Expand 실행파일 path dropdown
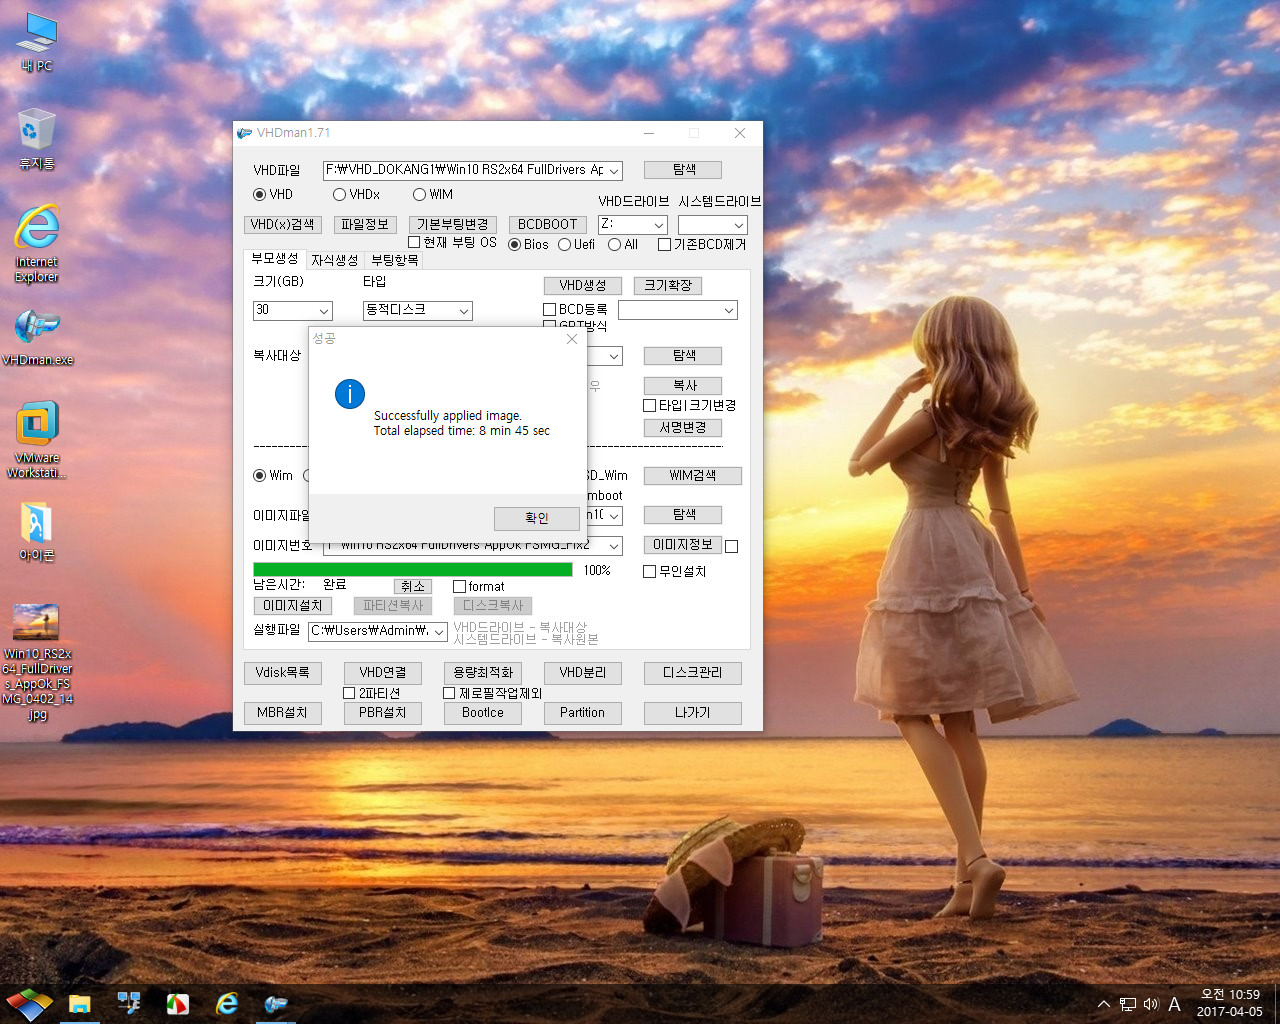 pos(438,631)
